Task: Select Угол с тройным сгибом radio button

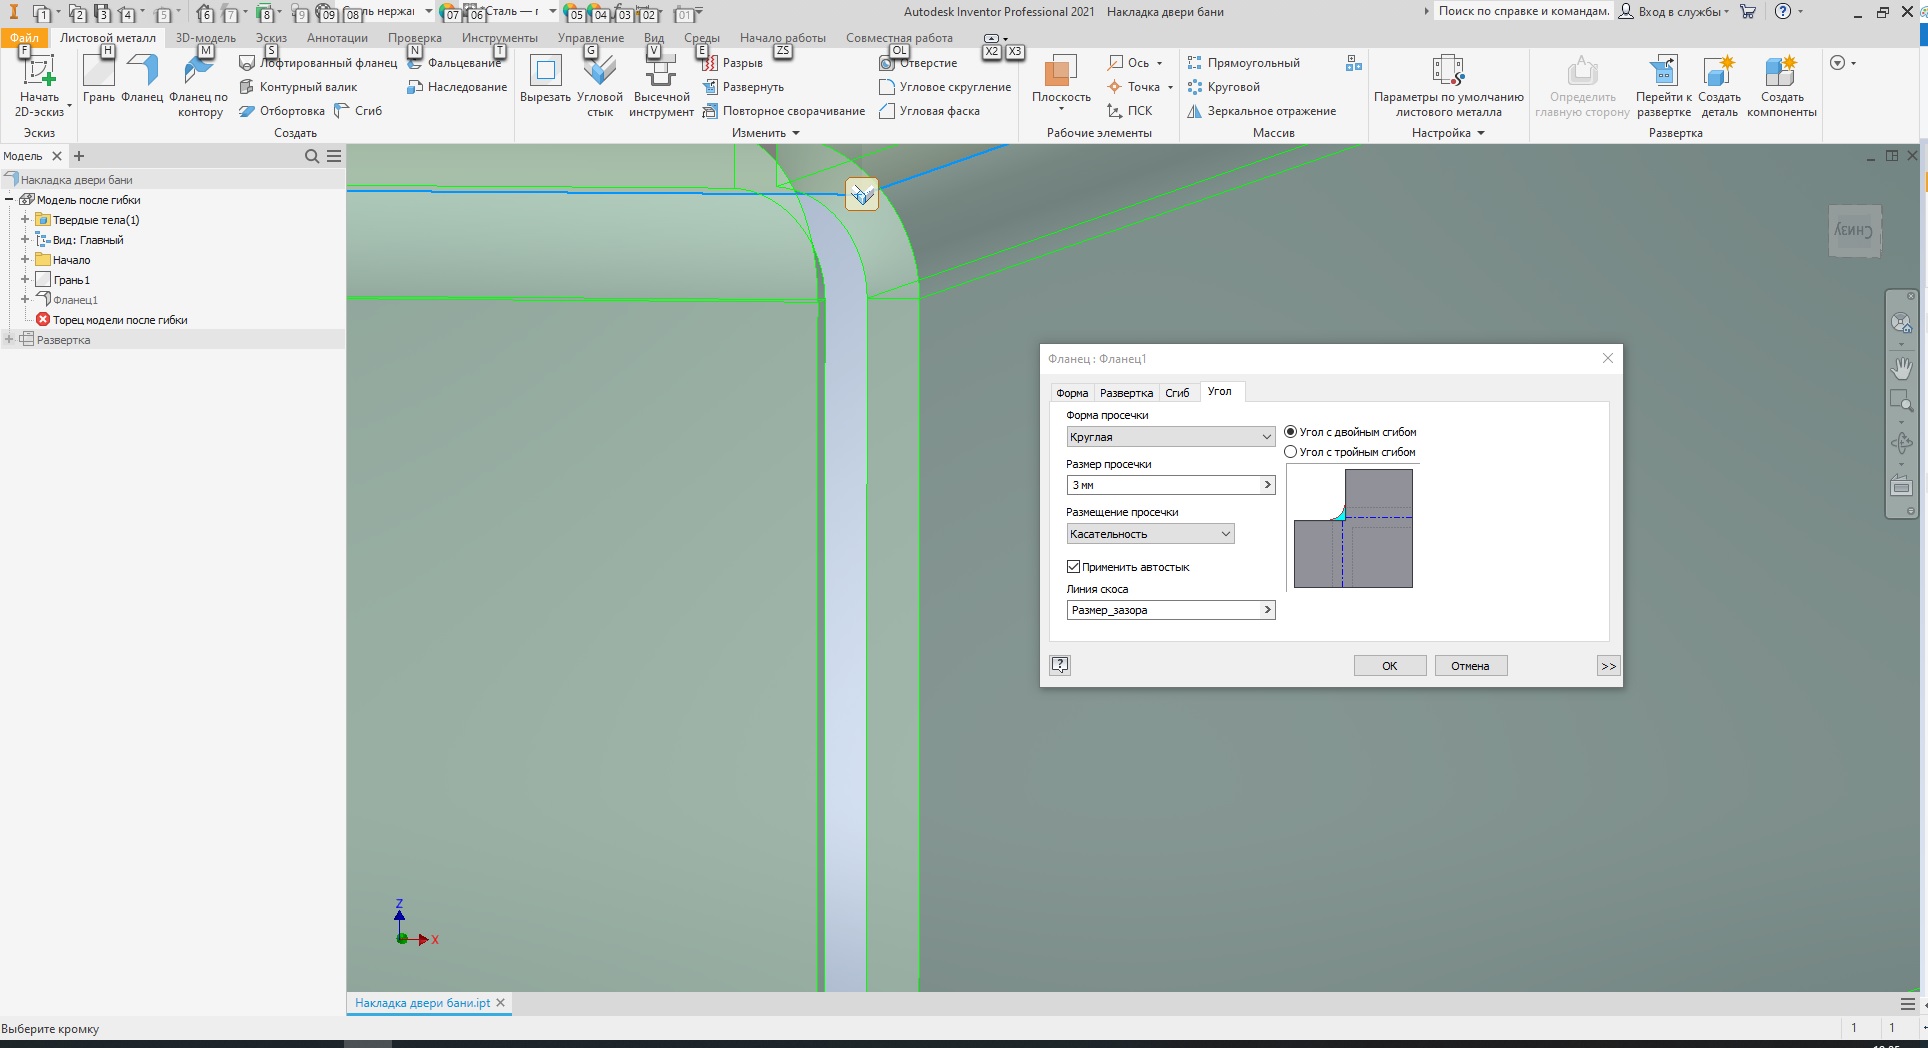Action: pyautogui.click(x=1291, y=452)
